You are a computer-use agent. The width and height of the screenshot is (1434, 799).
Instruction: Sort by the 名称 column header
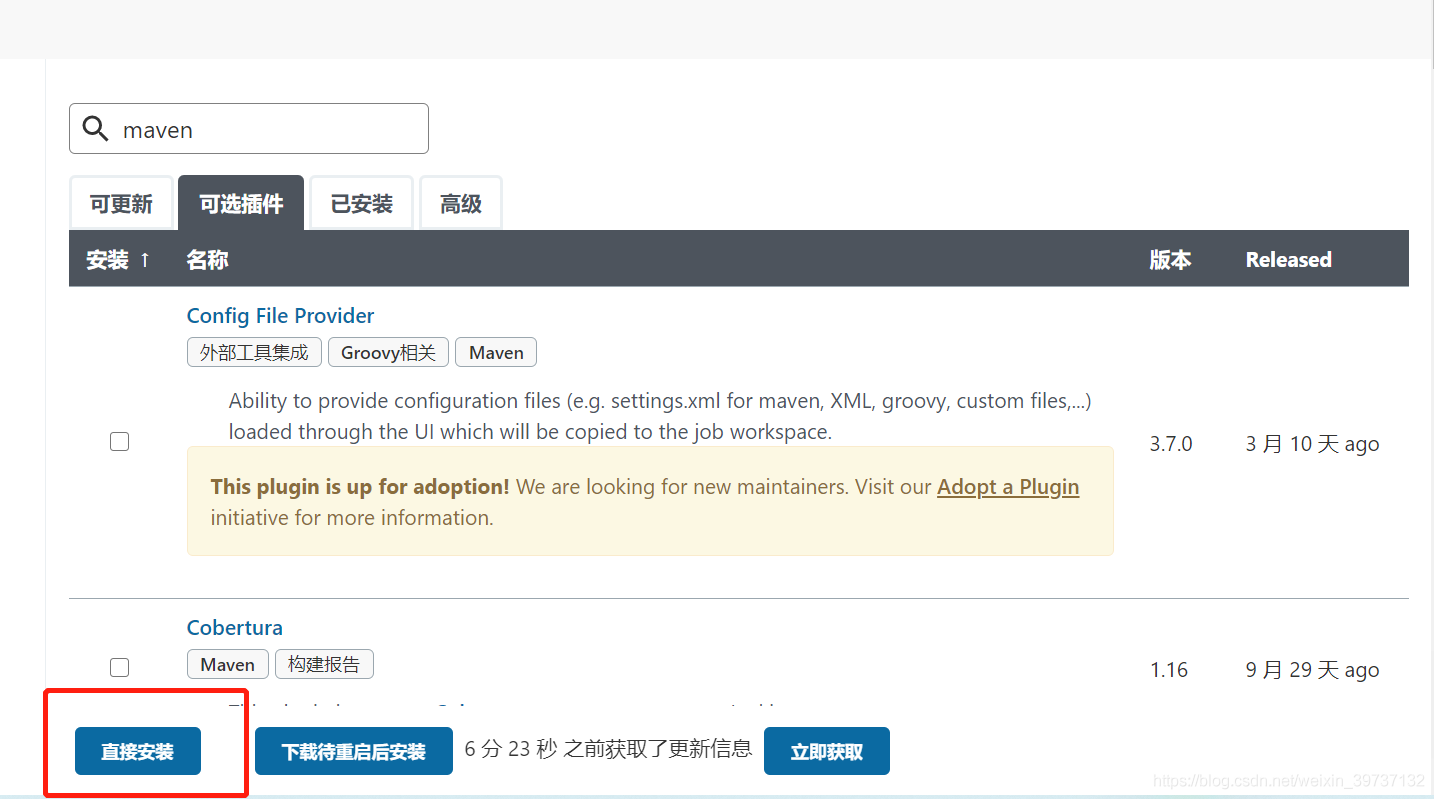(207, 260)
